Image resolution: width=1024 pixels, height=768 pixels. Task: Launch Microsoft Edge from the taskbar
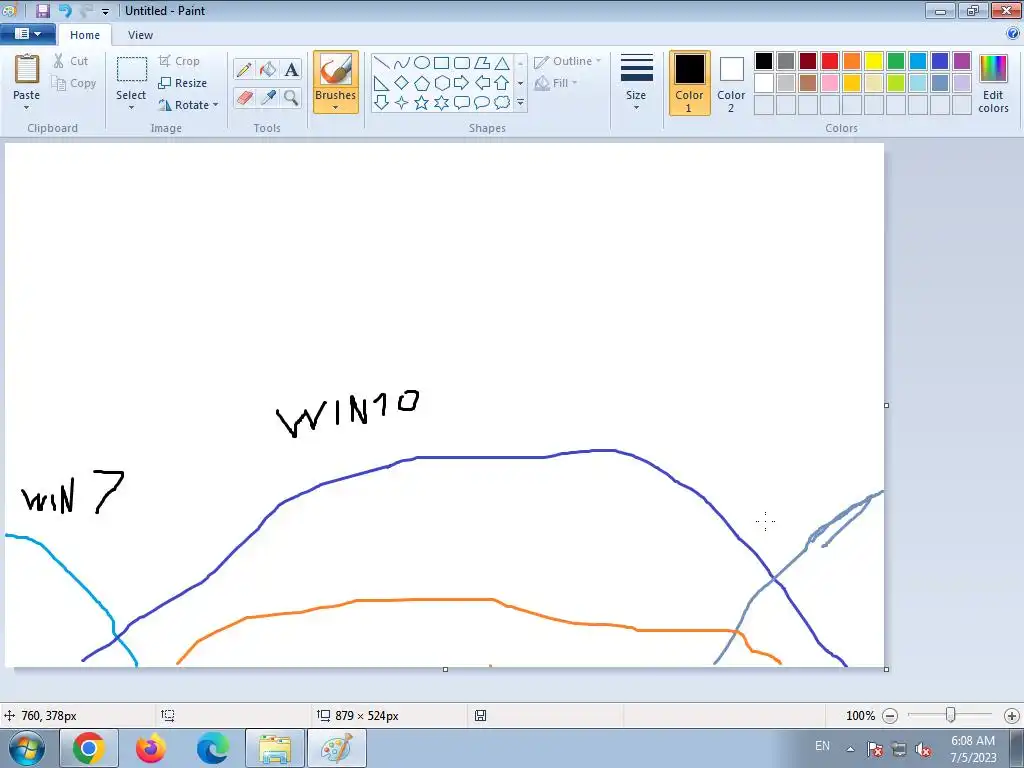click(x=213, y=748)
